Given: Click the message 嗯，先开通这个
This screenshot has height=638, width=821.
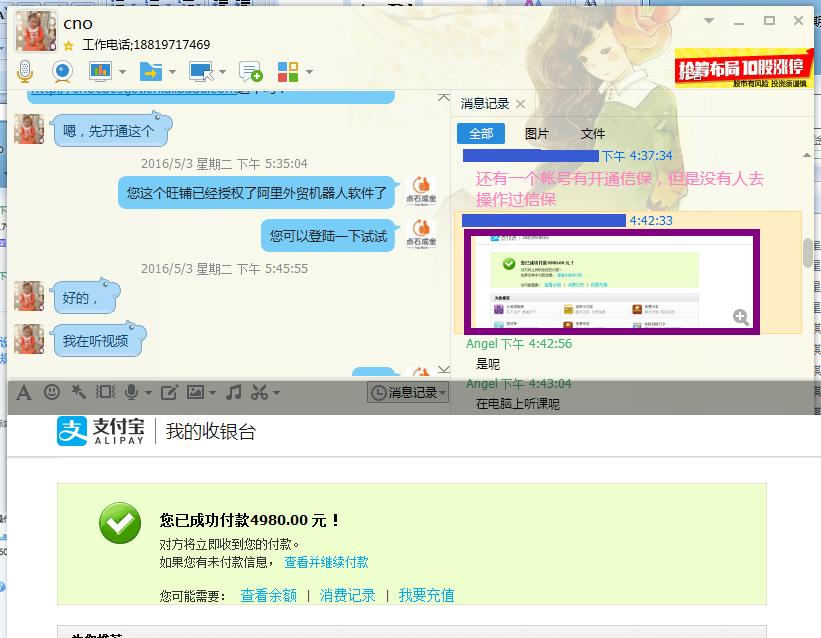Looking at the screenshot, I should 111,129.
